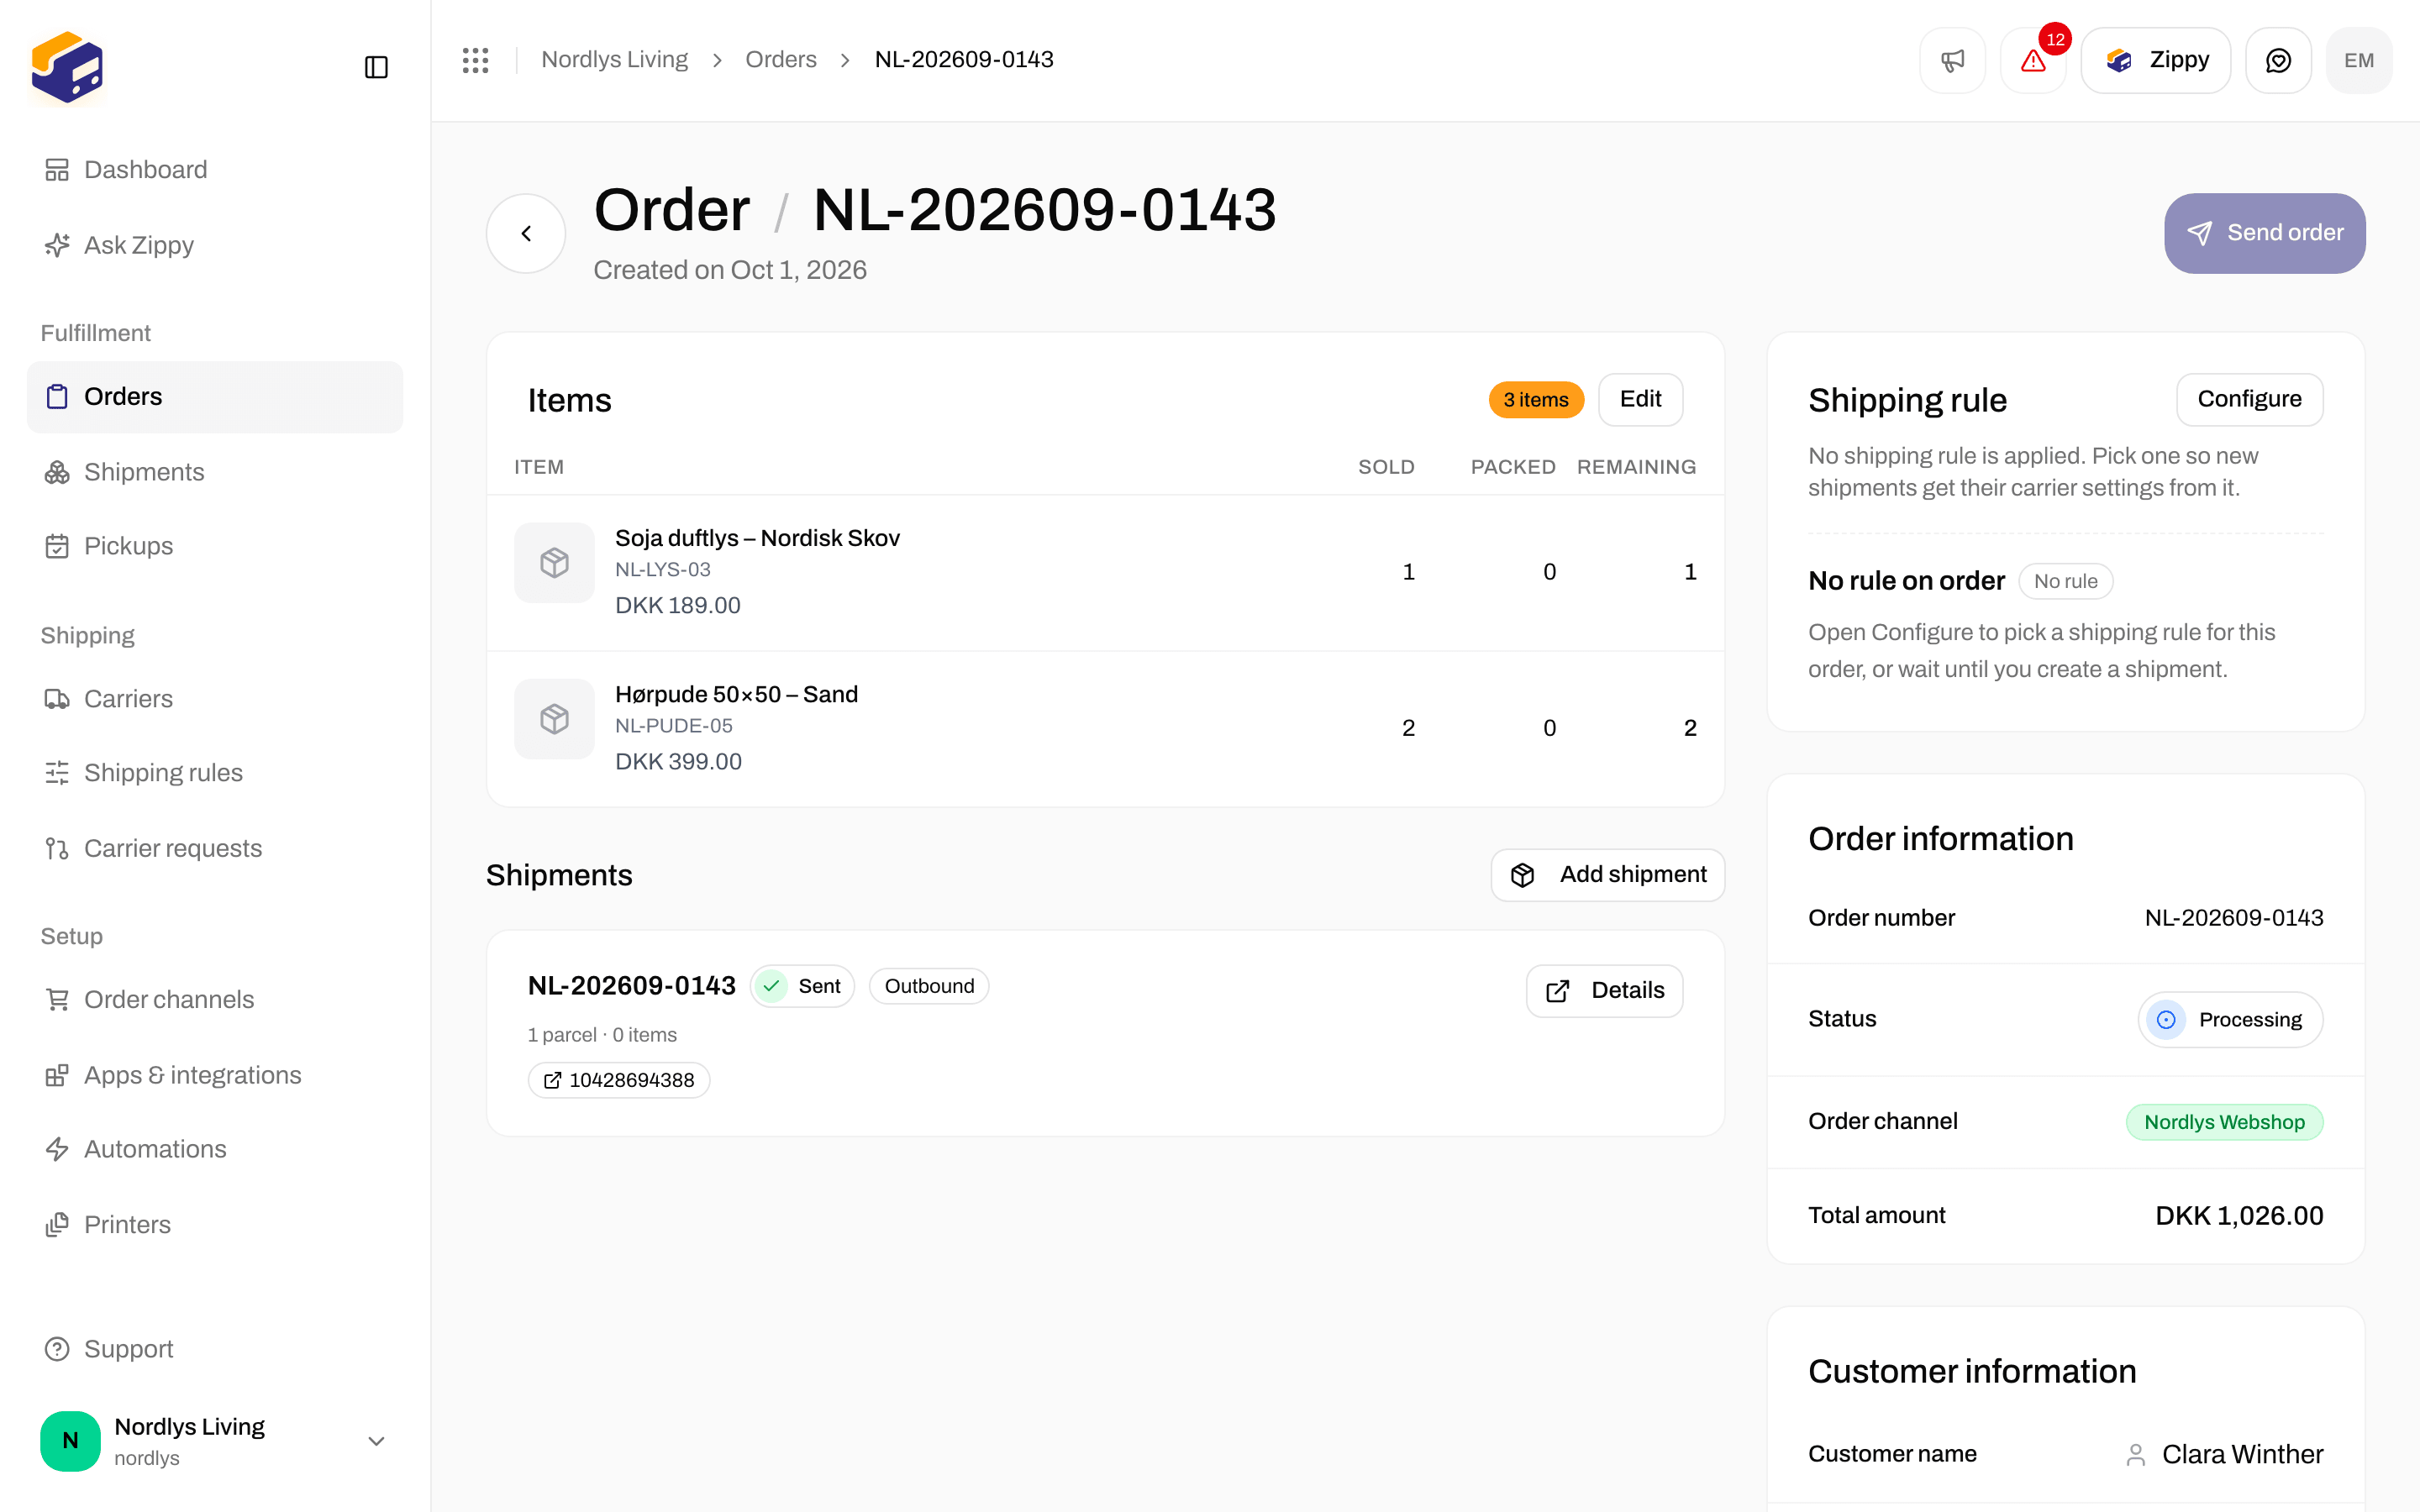Image resolution: width=2420 pixels, height=1512 pixels.
Task: Click the REMAINING column header
Action: (x=1636, y=467)
